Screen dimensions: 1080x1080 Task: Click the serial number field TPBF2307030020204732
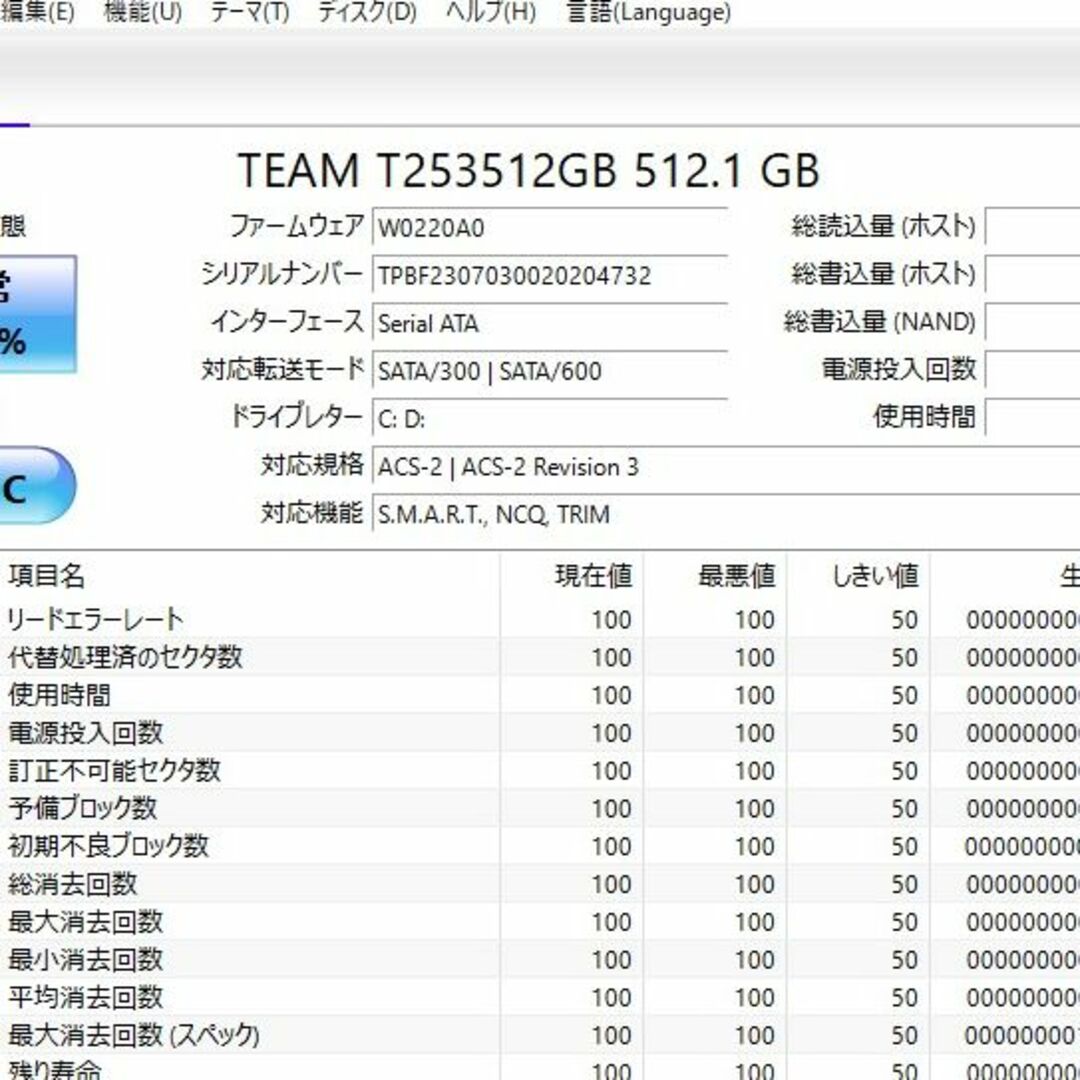point(550,276)
